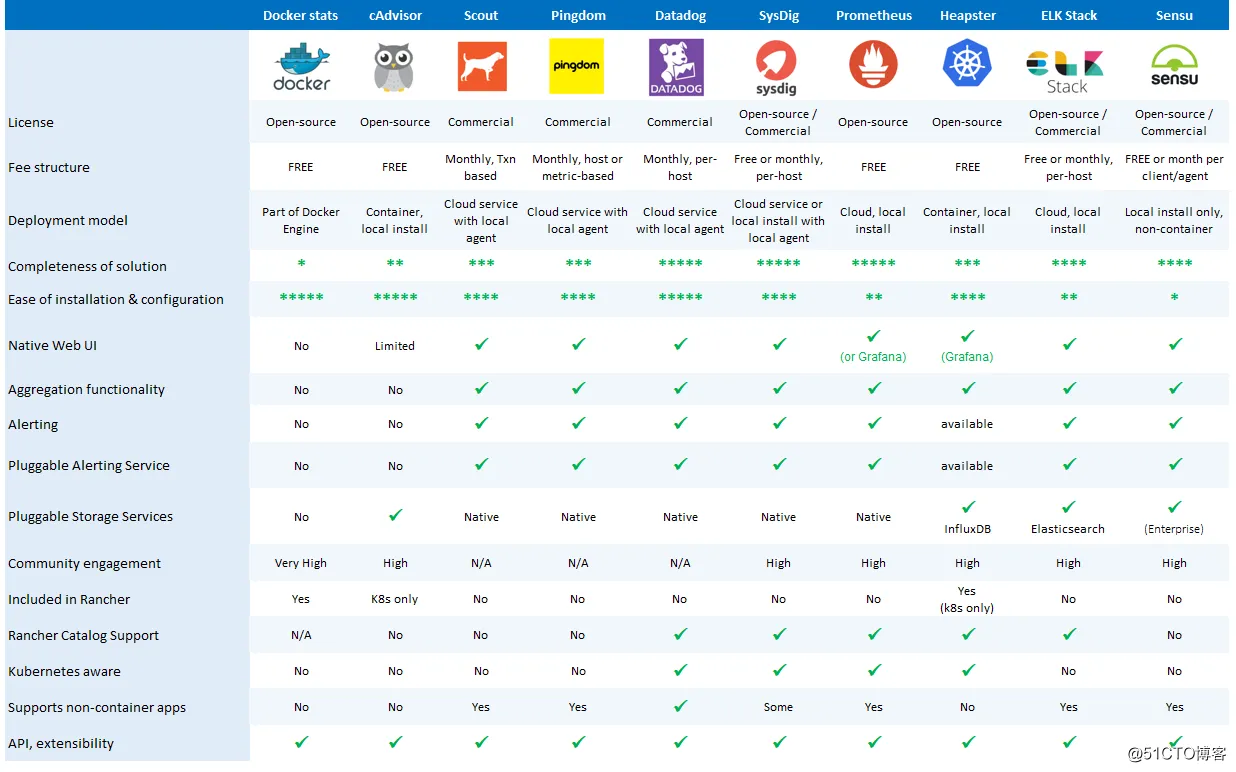Select the Sensu column header
This screenshot has height=772, width=1236.
(1175, 15)
